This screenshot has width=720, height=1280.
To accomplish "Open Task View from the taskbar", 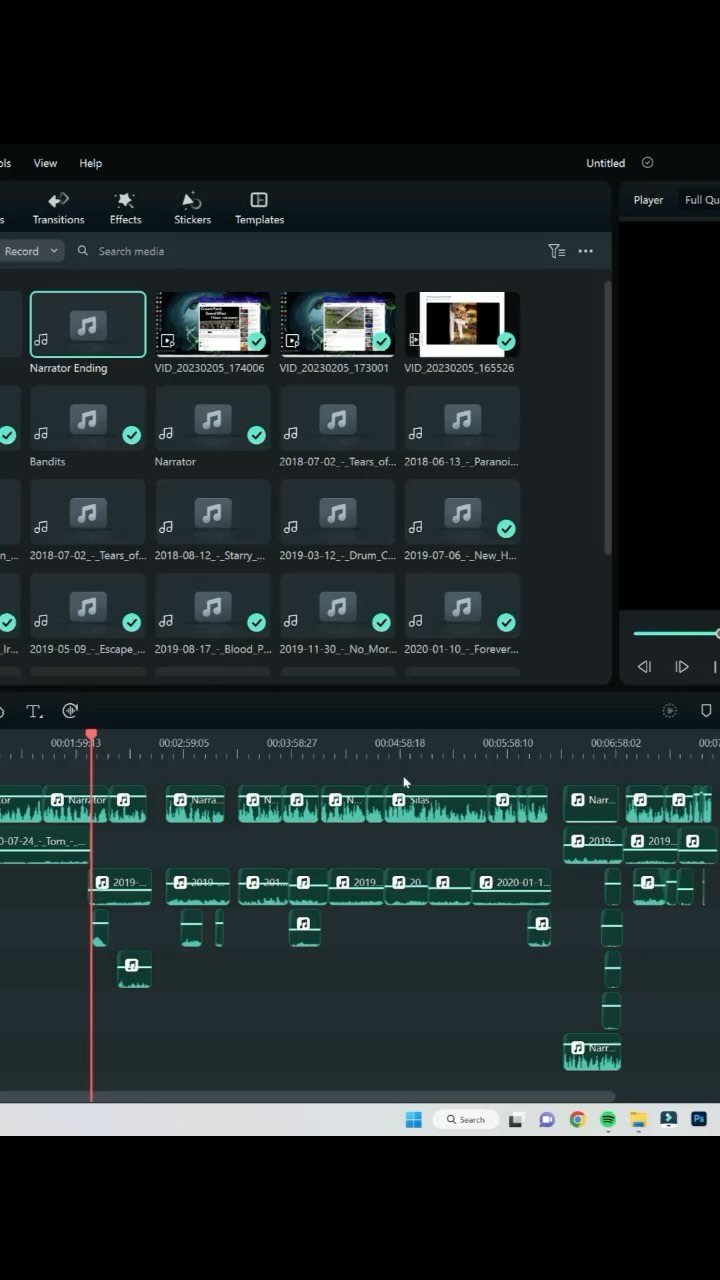I will [516, 1120].
